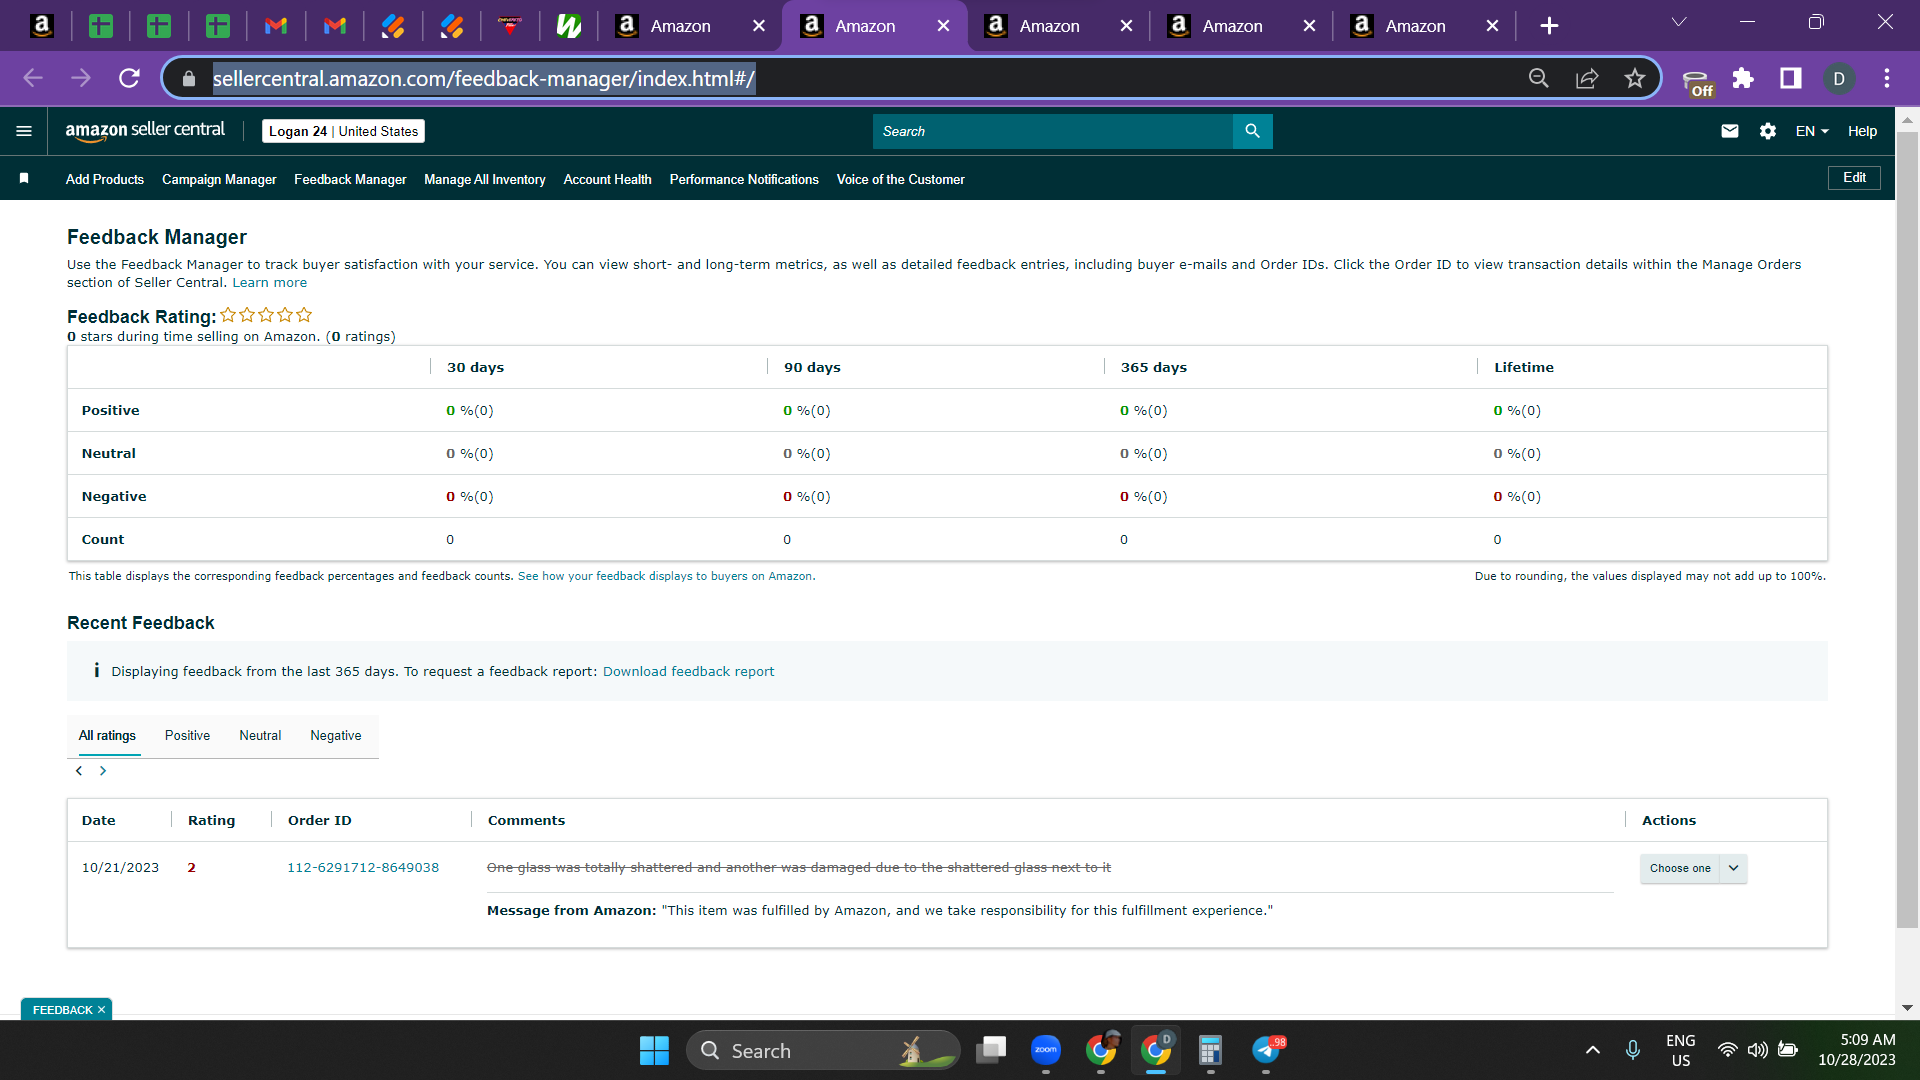Open Chrome profile D avatar
Screen dimensions: 1920x1080
1838,78
